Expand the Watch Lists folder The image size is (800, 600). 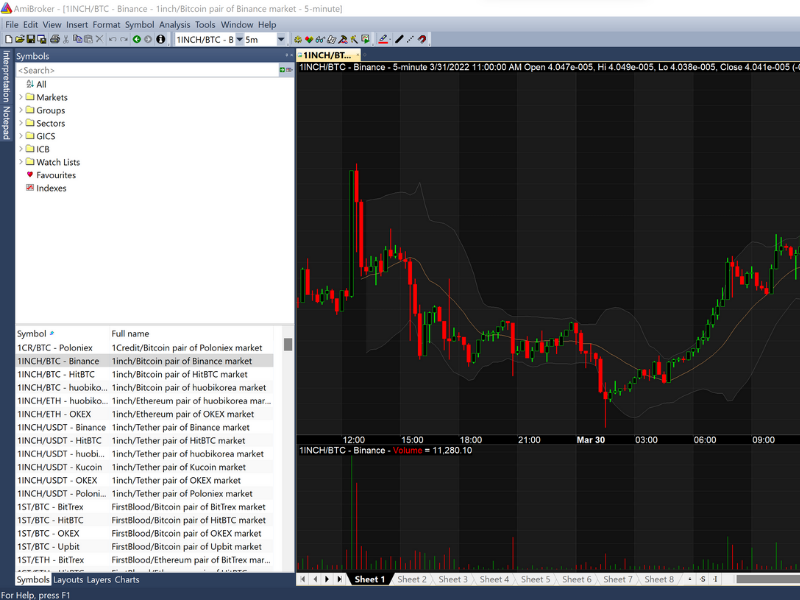21,162
